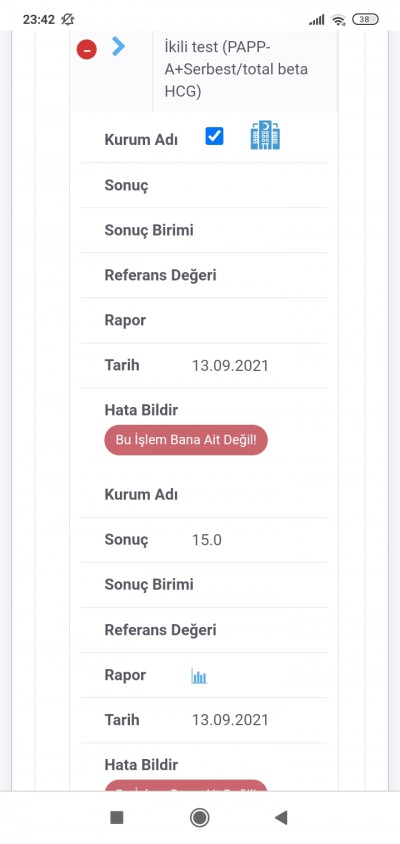Viewport: 400px width, 844px height.
Task: Tap the 'Bu İşlem Bana Ait Değil!' button
Action: [186, 440]
